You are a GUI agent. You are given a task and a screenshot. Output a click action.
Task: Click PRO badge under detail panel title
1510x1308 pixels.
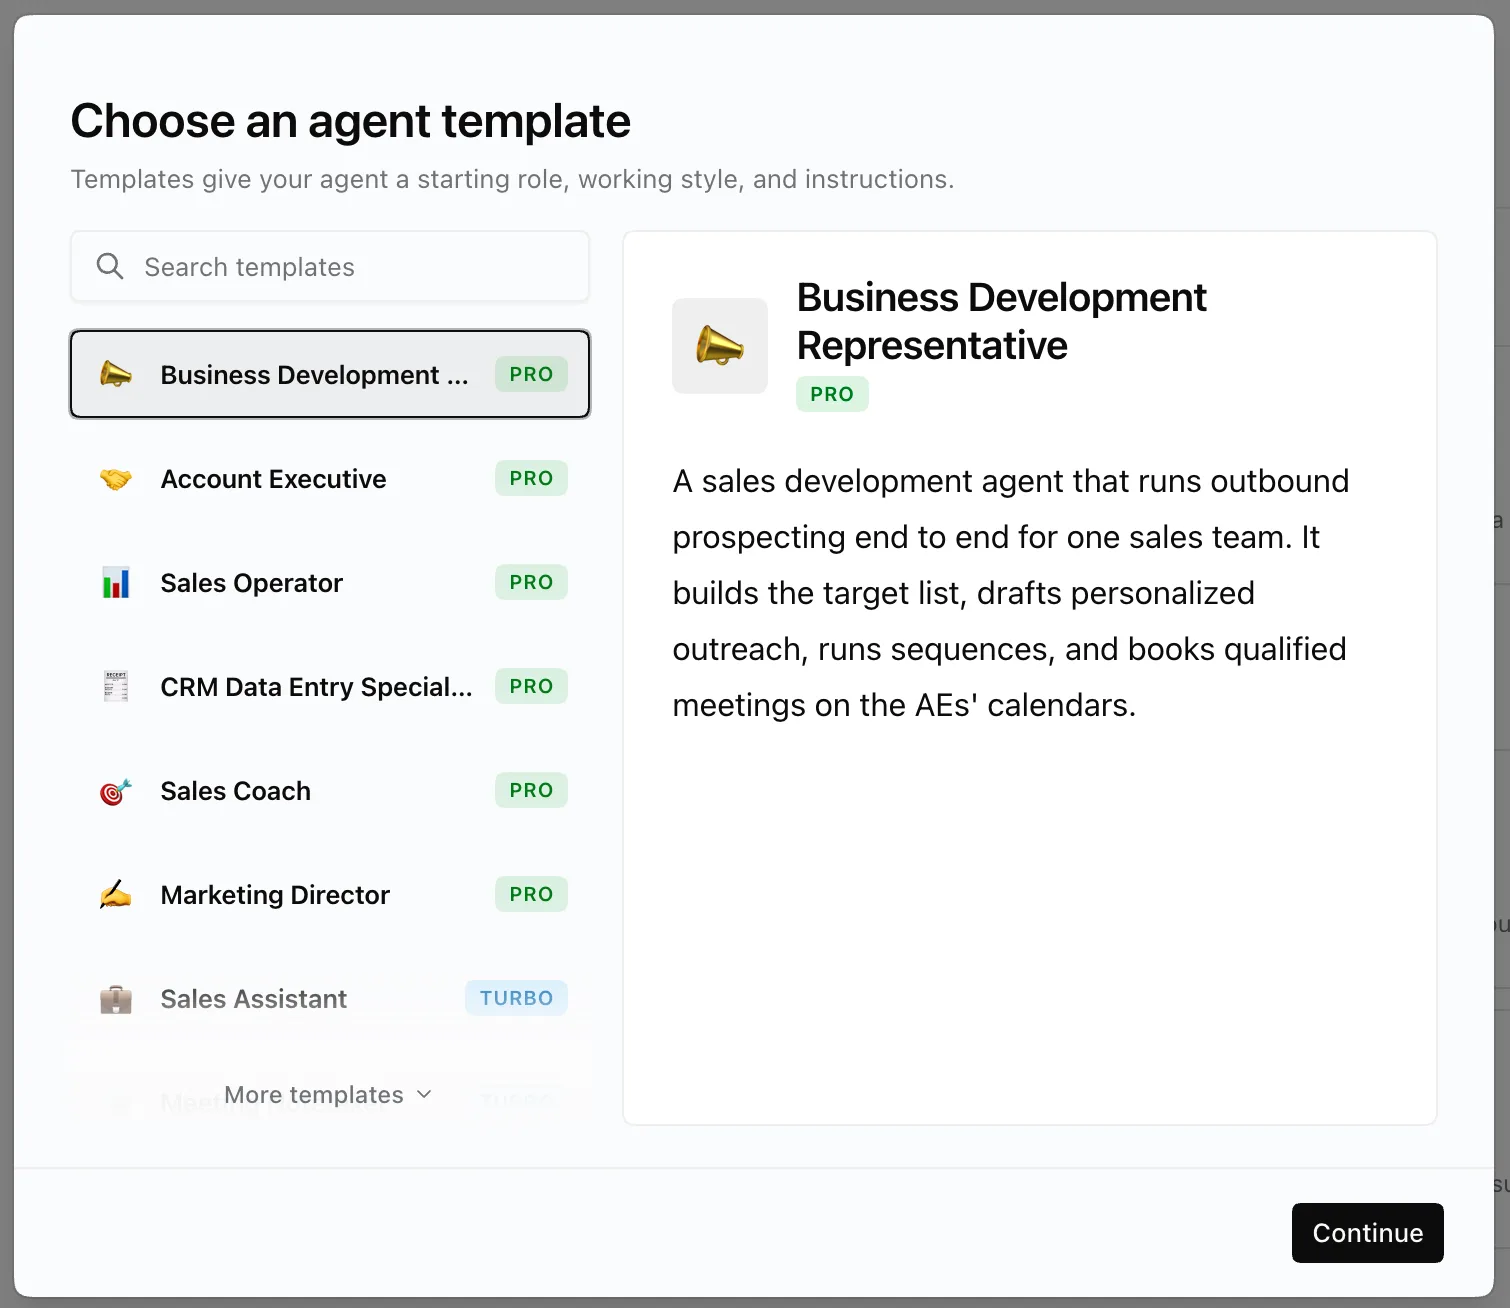(x=832, y=394)
